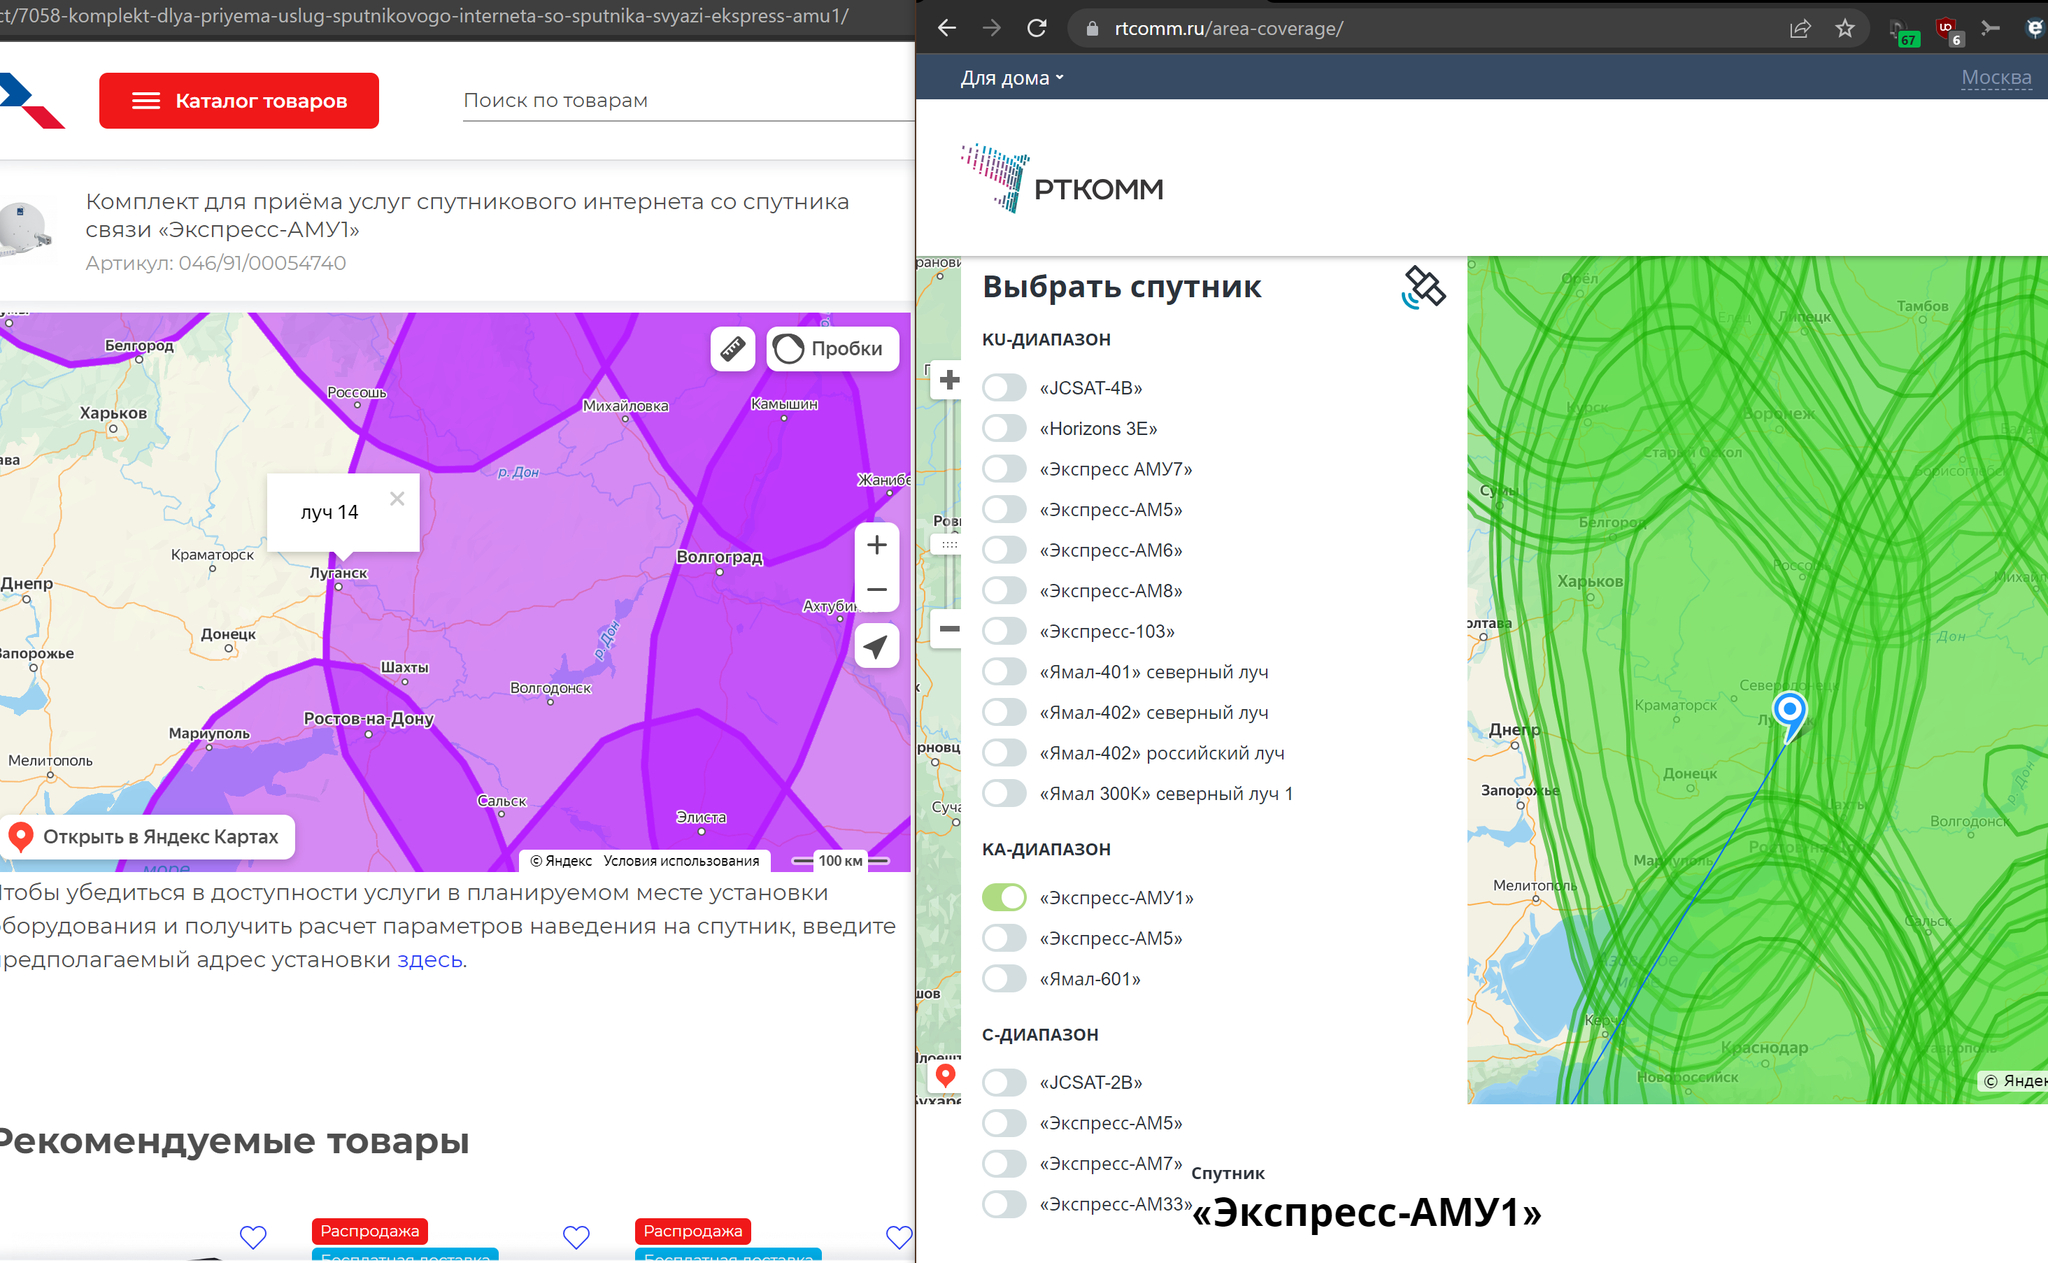Enable «Ямал-402» российский луч toggle

point(1004,753)
